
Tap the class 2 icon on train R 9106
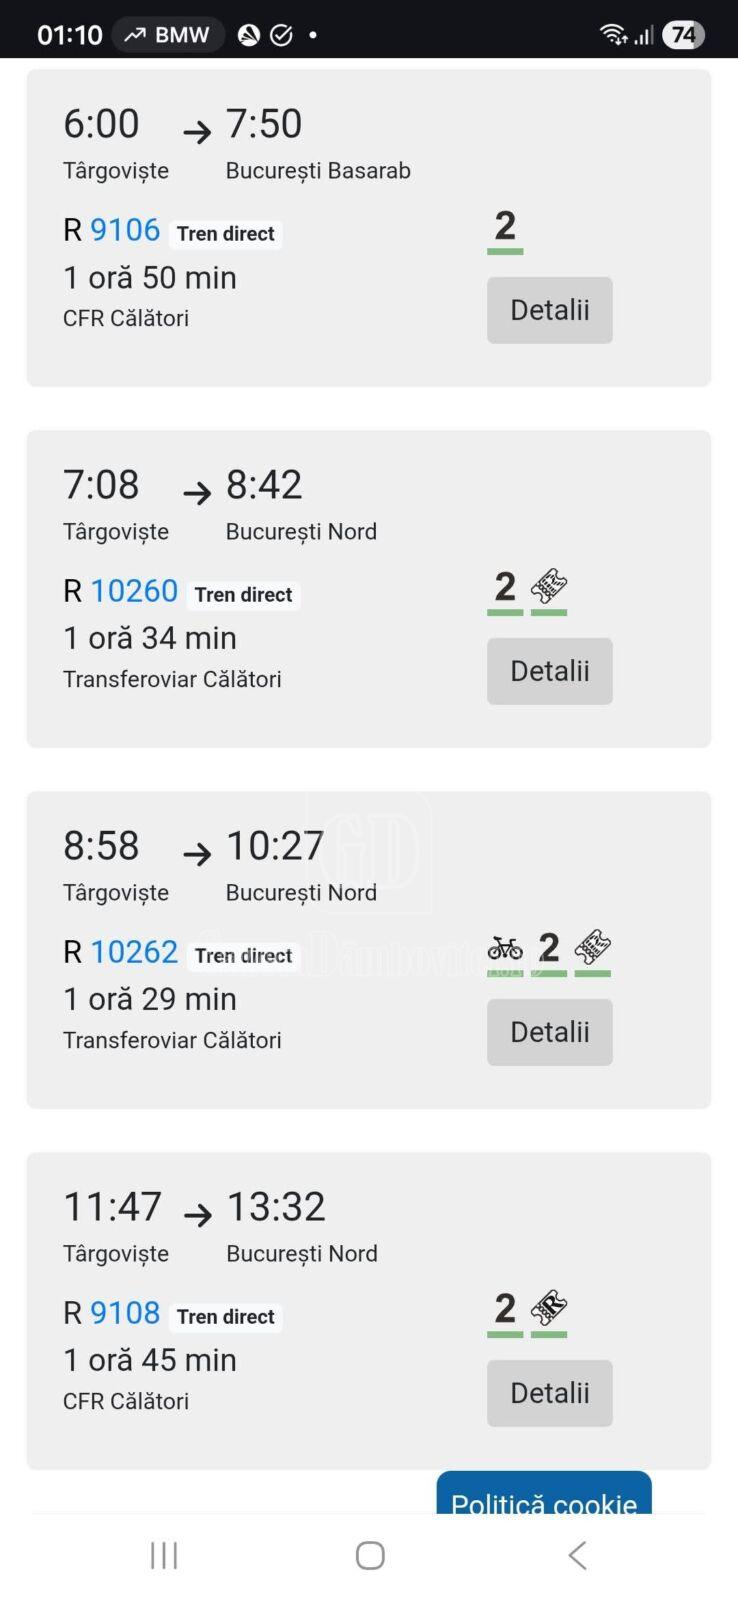pyautogui.click(x=505, y=226)
